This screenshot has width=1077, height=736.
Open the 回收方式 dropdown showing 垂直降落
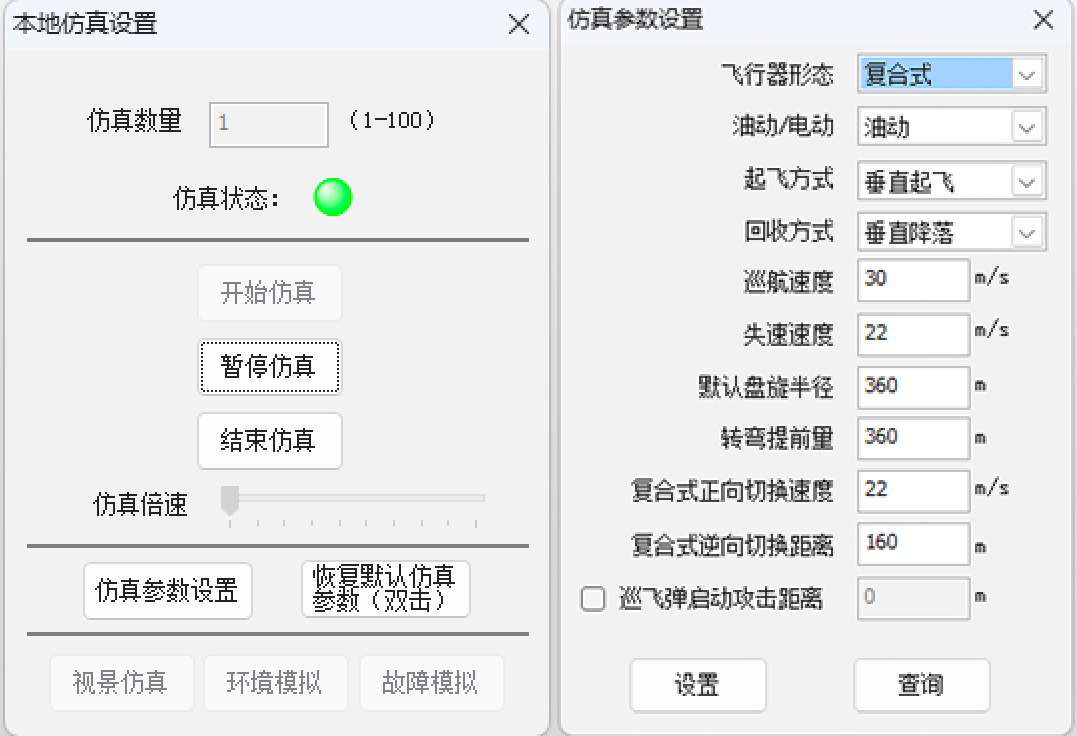coord(951,233)
